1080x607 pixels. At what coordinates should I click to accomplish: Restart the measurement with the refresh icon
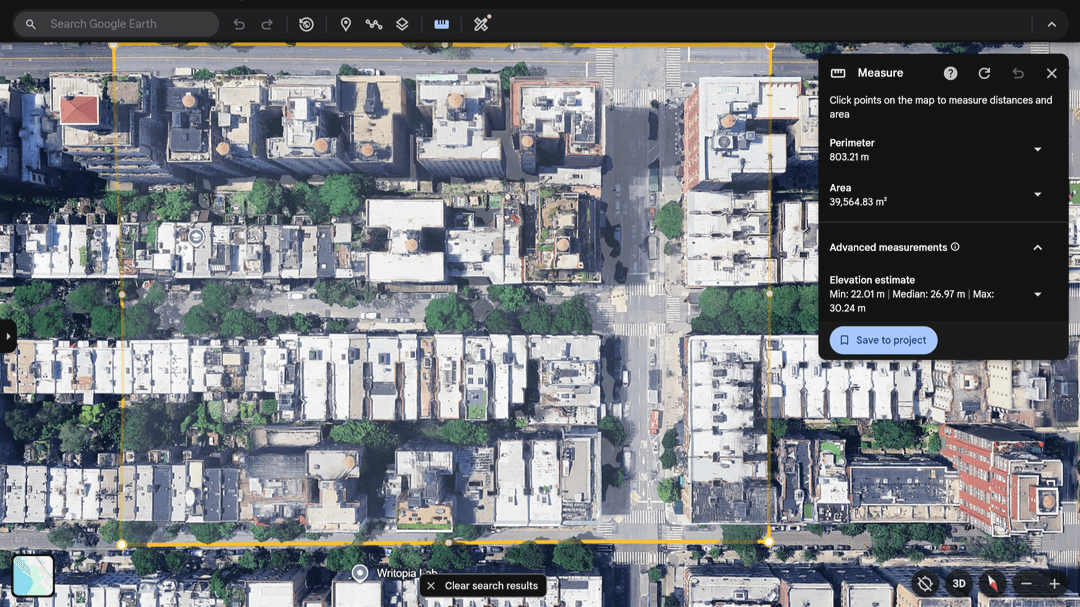tap(984, 73)
